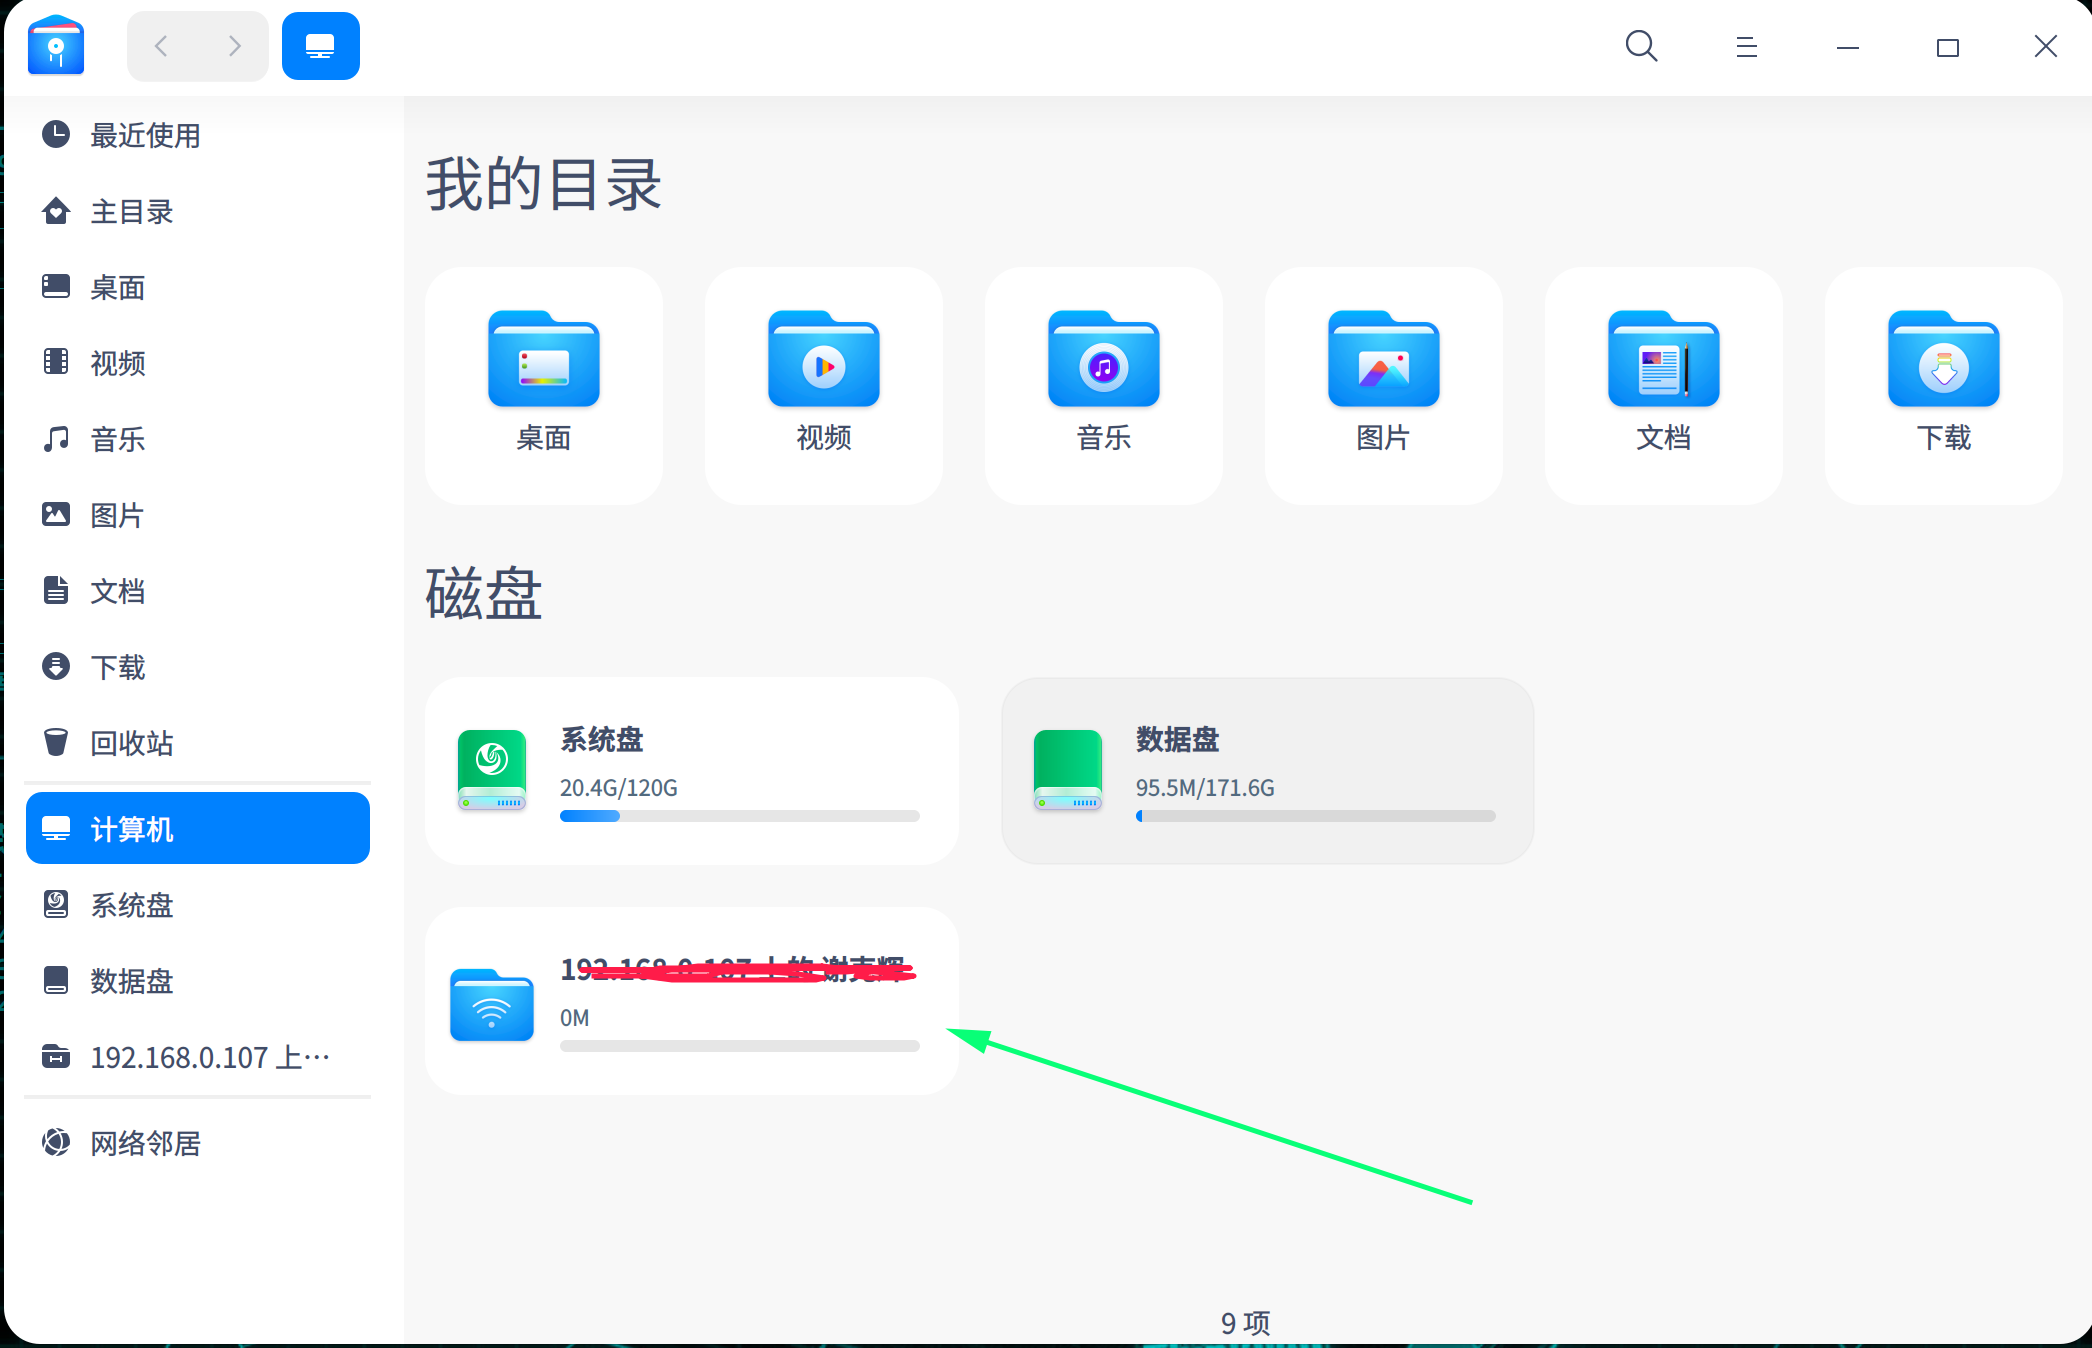Open the 视频 folder tile
The height and width of the screenshot is (1348, 2092).
(823, 385)
